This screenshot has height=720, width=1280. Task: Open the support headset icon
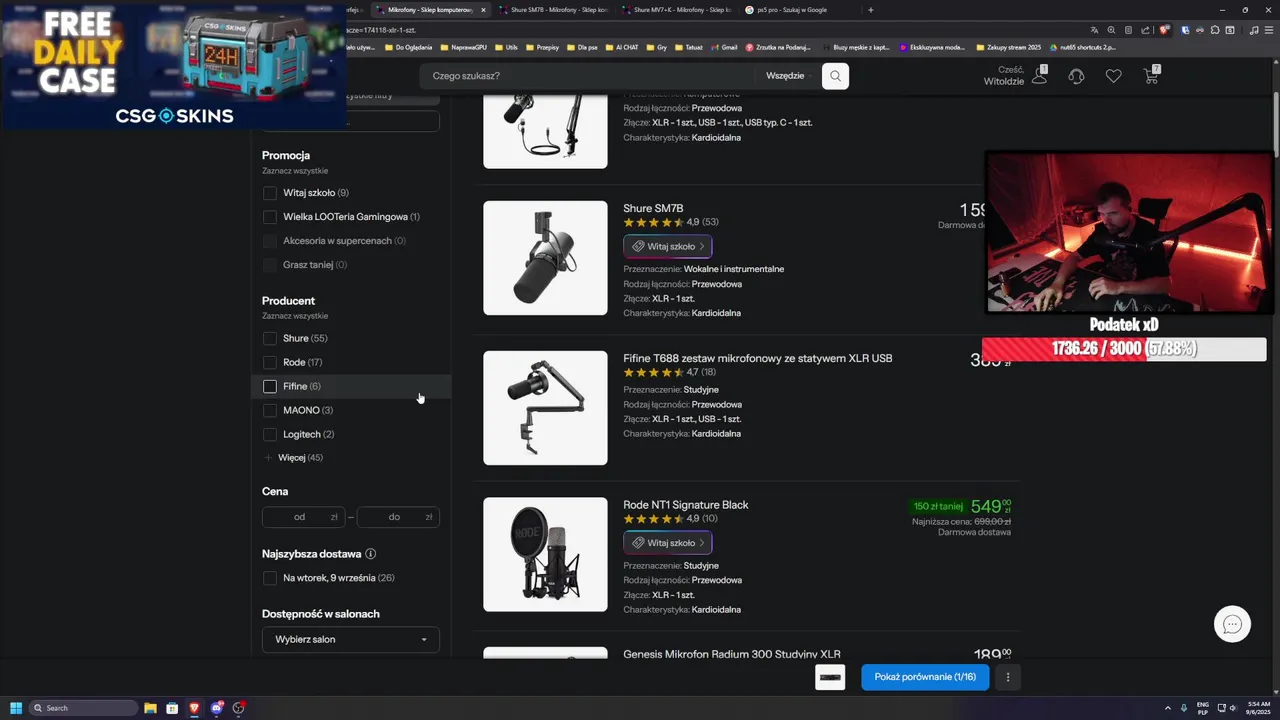tap(1076, 76)
